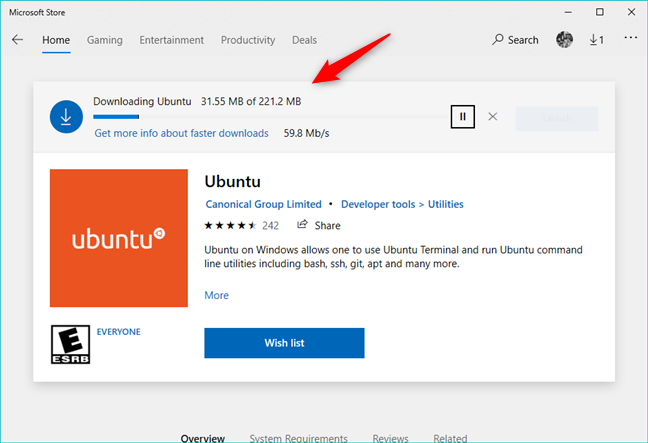Viewport: 648px width, 443px height.
Task: Go back with the left arrow
Action: pos(17,40)
